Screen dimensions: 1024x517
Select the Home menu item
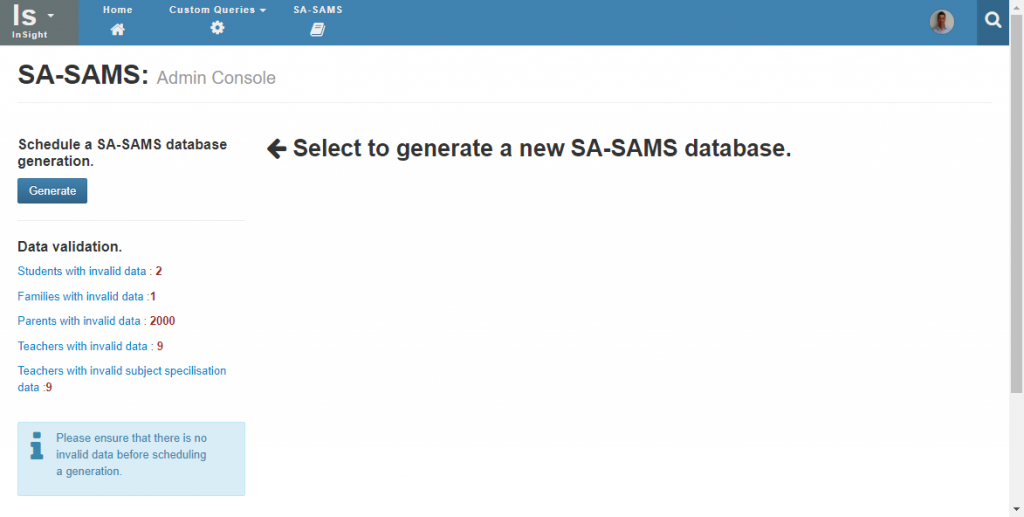(118, 10)
